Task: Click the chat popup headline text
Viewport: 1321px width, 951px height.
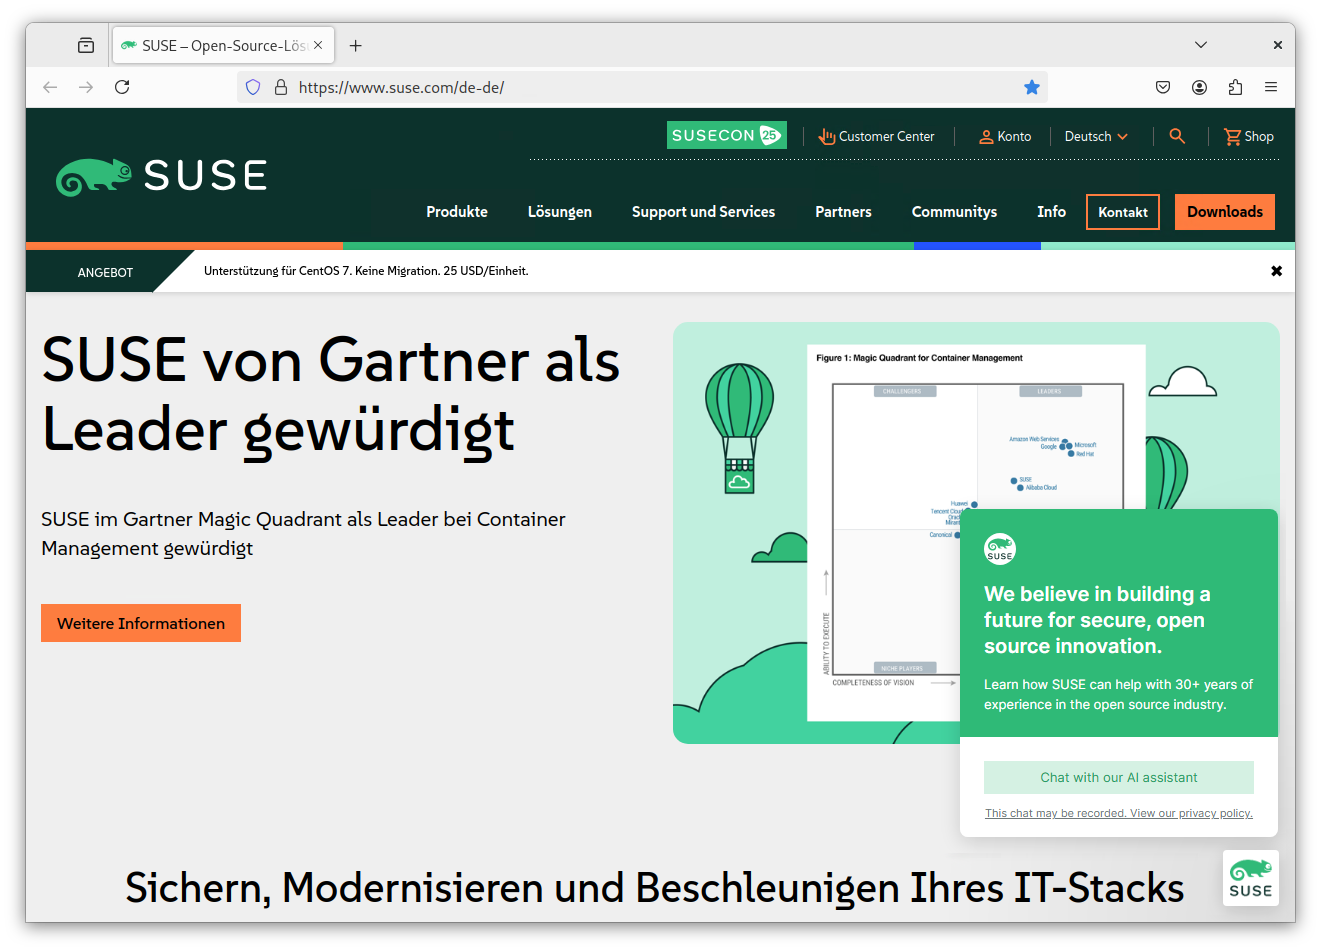Action: (x=1097, y=620)
